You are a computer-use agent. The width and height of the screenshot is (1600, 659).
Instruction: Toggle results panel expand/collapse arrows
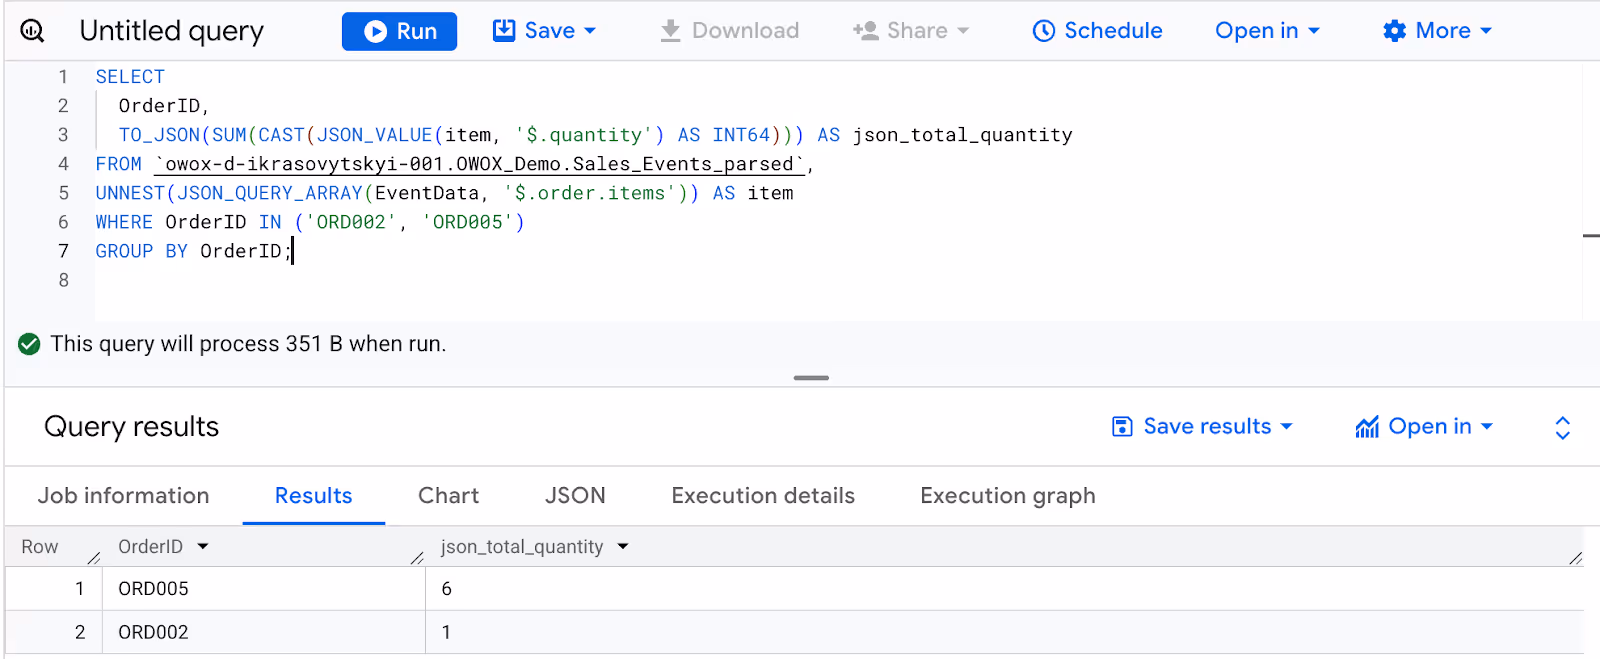[1563, 428]
